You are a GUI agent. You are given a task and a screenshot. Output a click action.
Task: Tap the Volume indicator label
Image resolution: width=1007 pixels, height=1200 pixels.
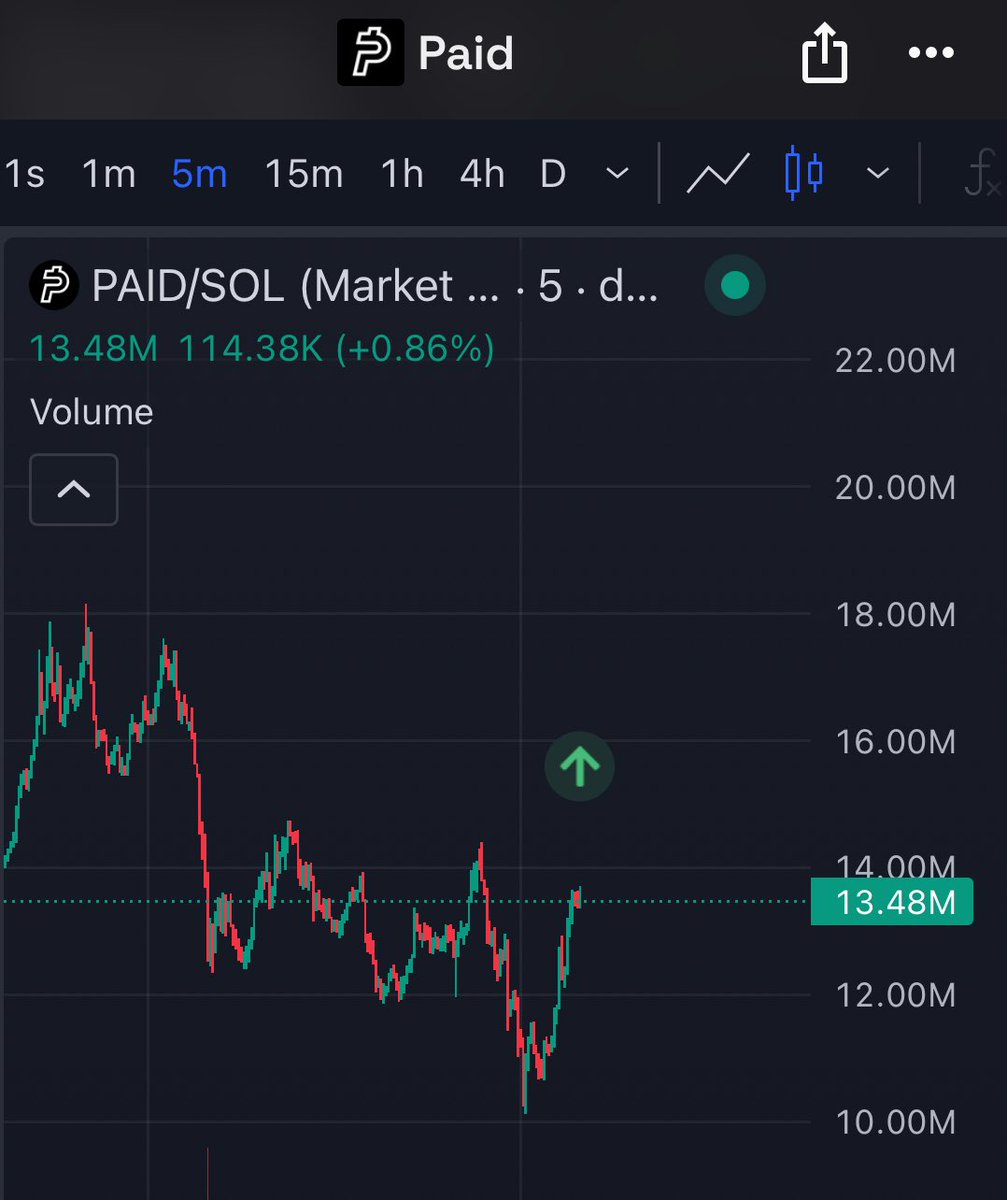coord(92,412)
